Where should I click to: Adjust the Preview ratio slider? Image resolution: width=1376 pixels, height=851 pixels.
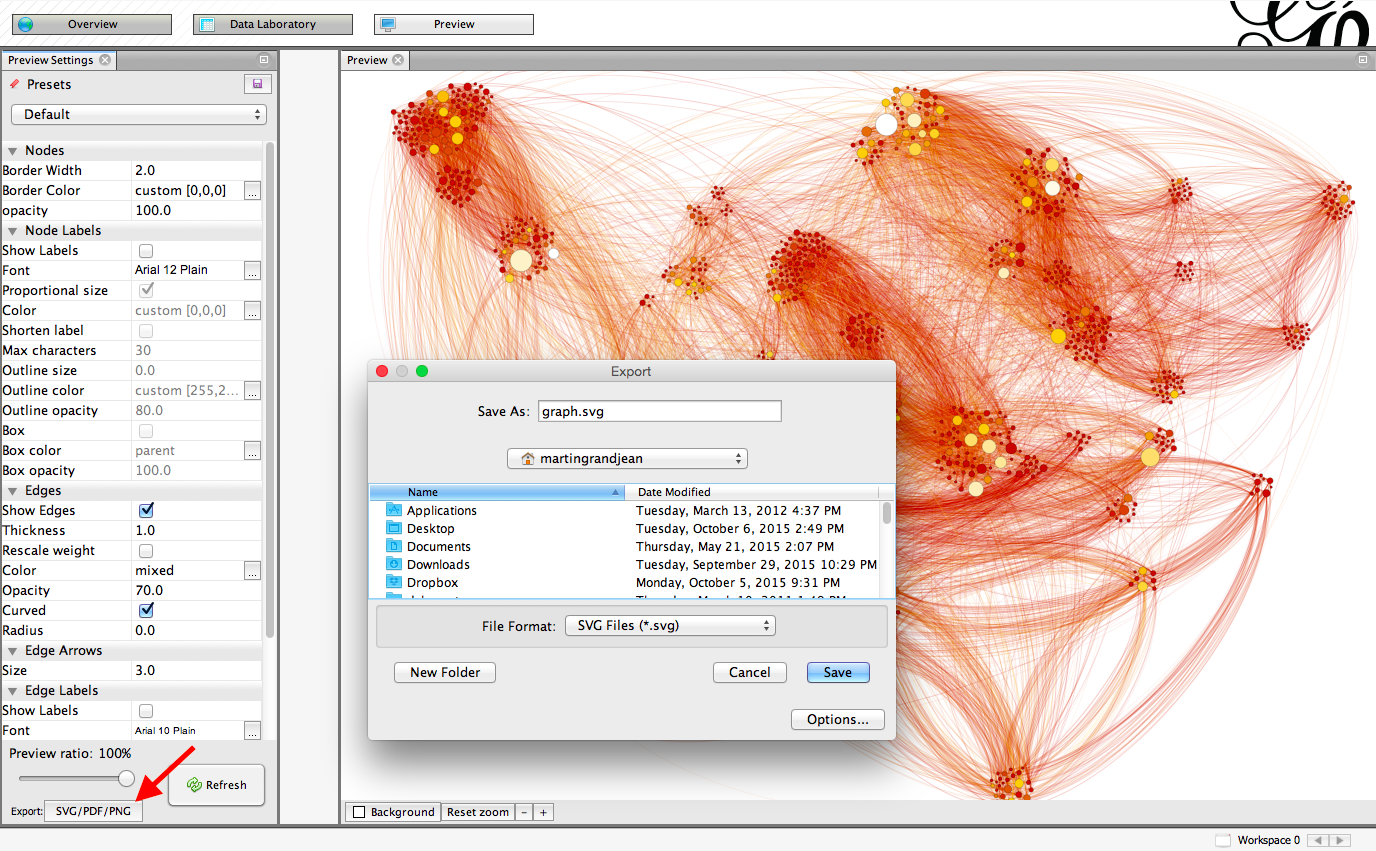126,778
